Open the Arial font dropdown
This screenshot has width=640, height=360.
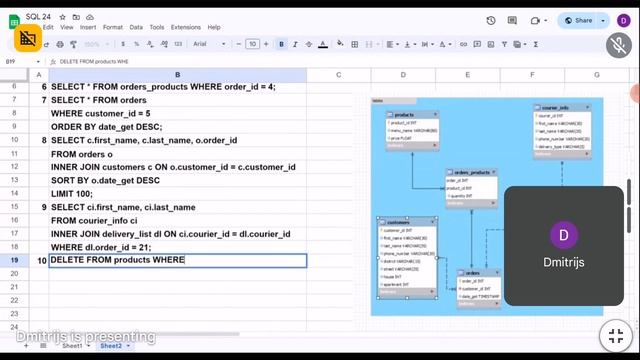coord(209,44)
